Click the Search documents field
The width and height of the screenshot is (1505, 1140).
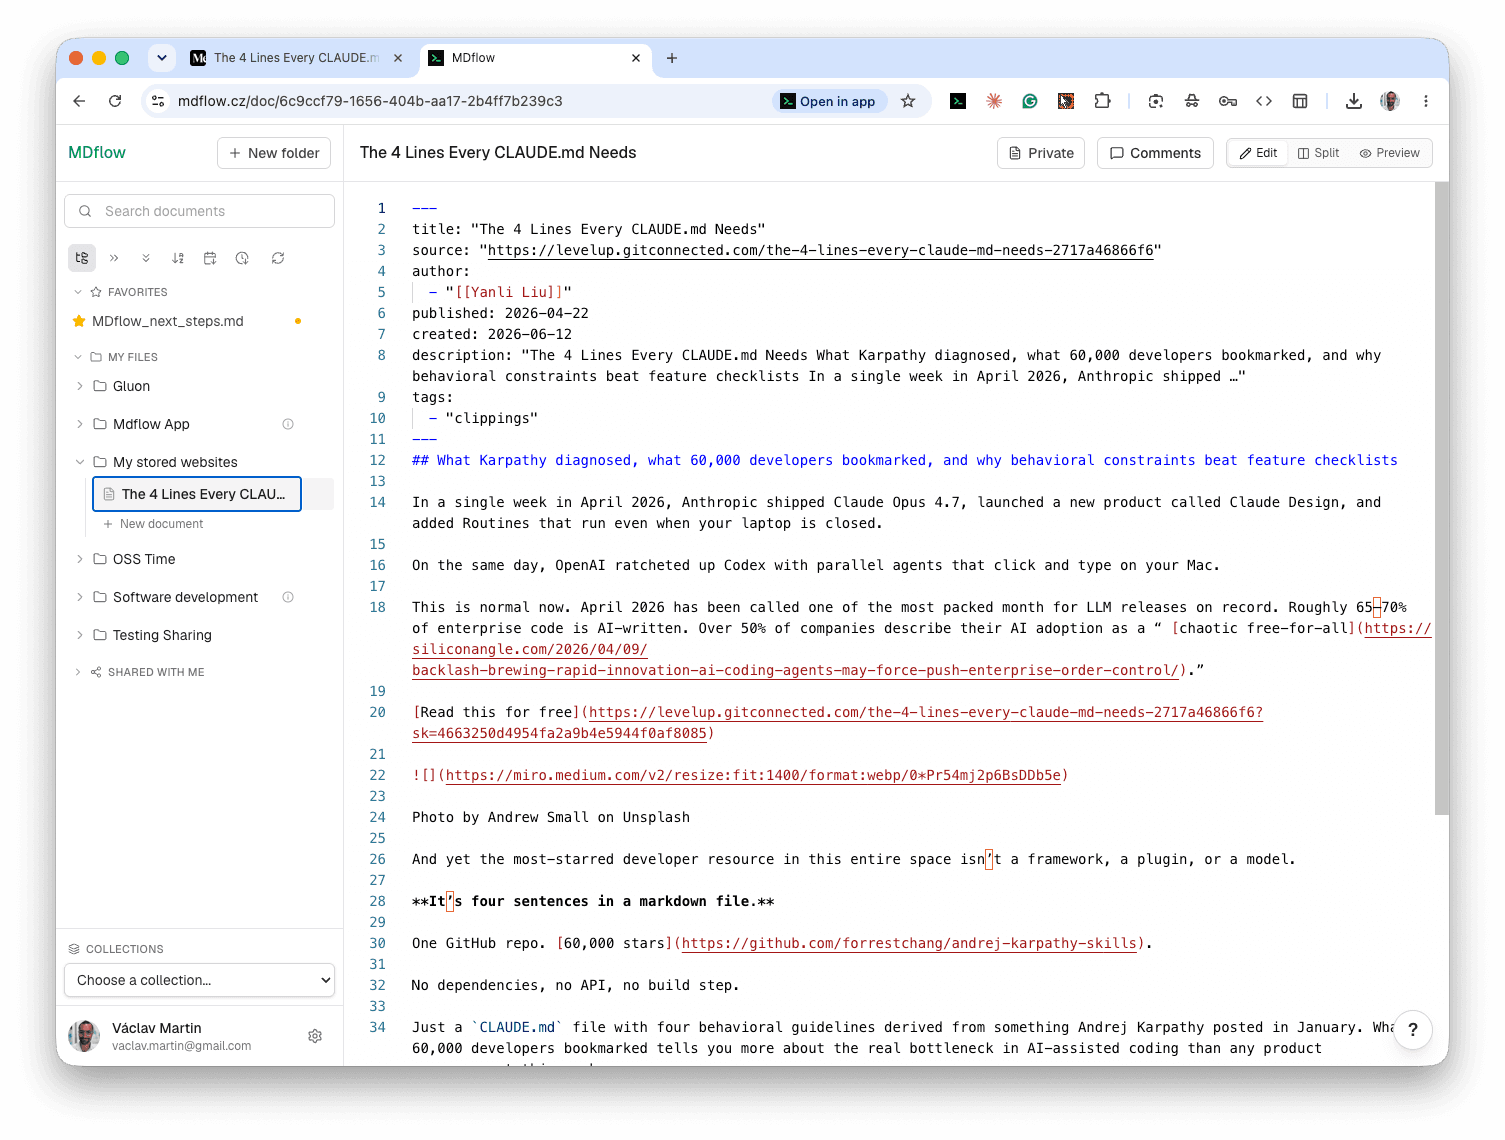199,211
